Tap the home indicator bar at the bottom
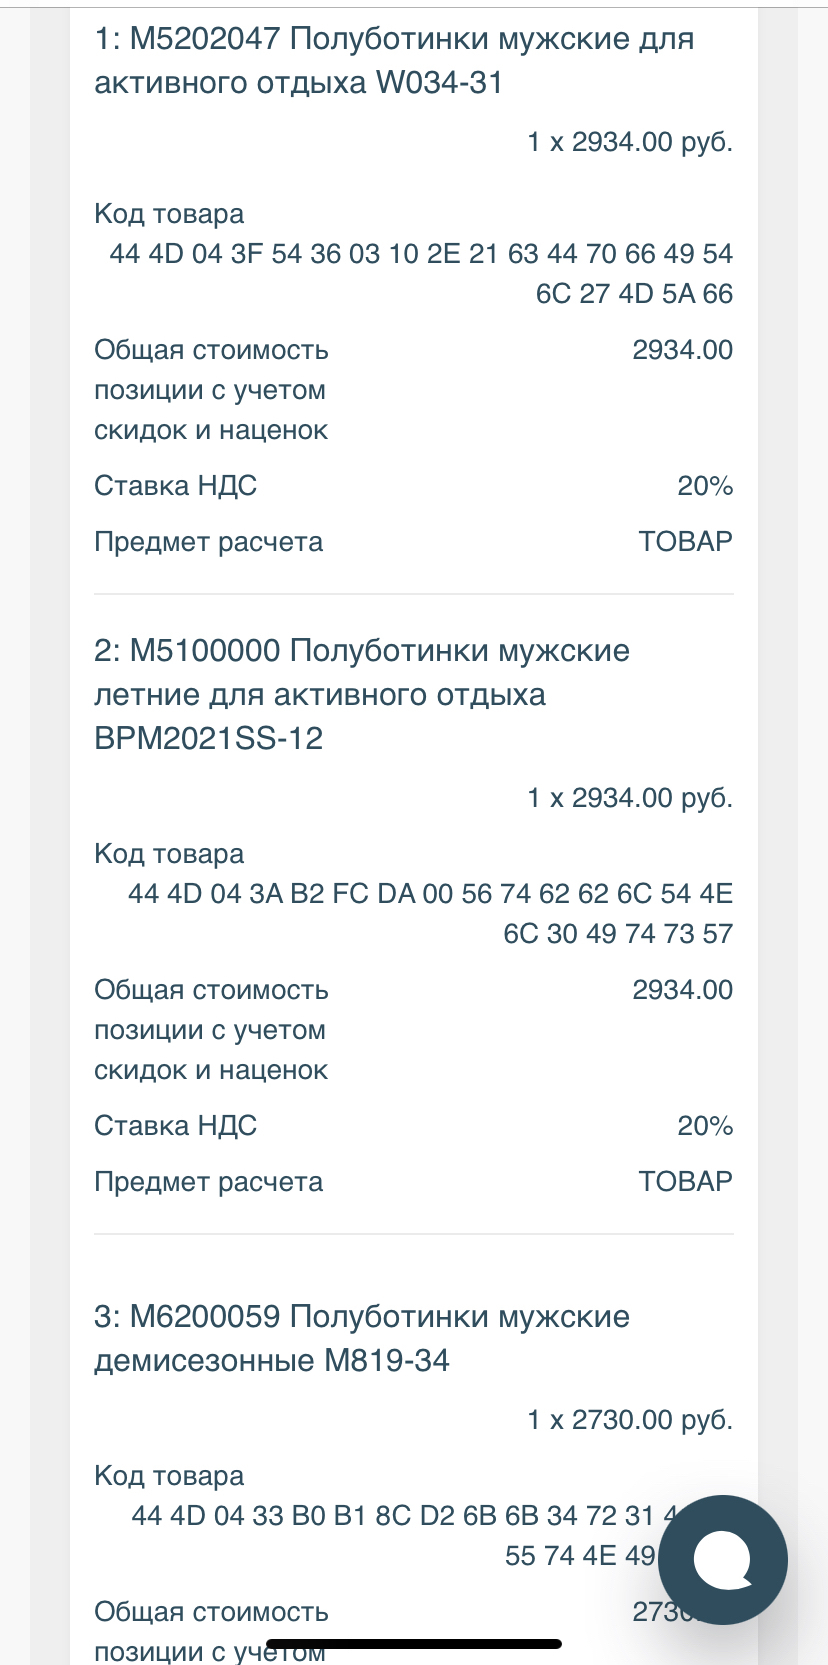The width and height of the screenshot is (828, 1665). (414, 1644)
